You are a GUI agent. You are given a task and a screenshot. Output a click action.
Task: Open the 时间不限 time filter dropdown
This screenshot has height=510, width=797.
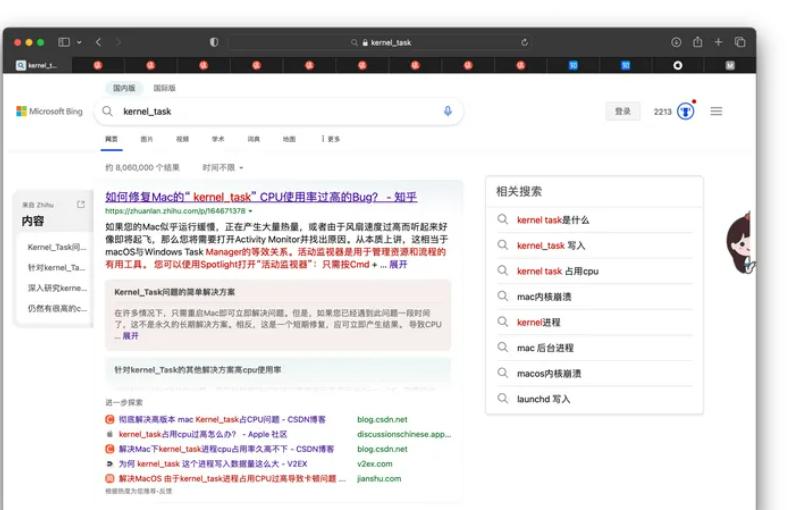pos(223,167)
